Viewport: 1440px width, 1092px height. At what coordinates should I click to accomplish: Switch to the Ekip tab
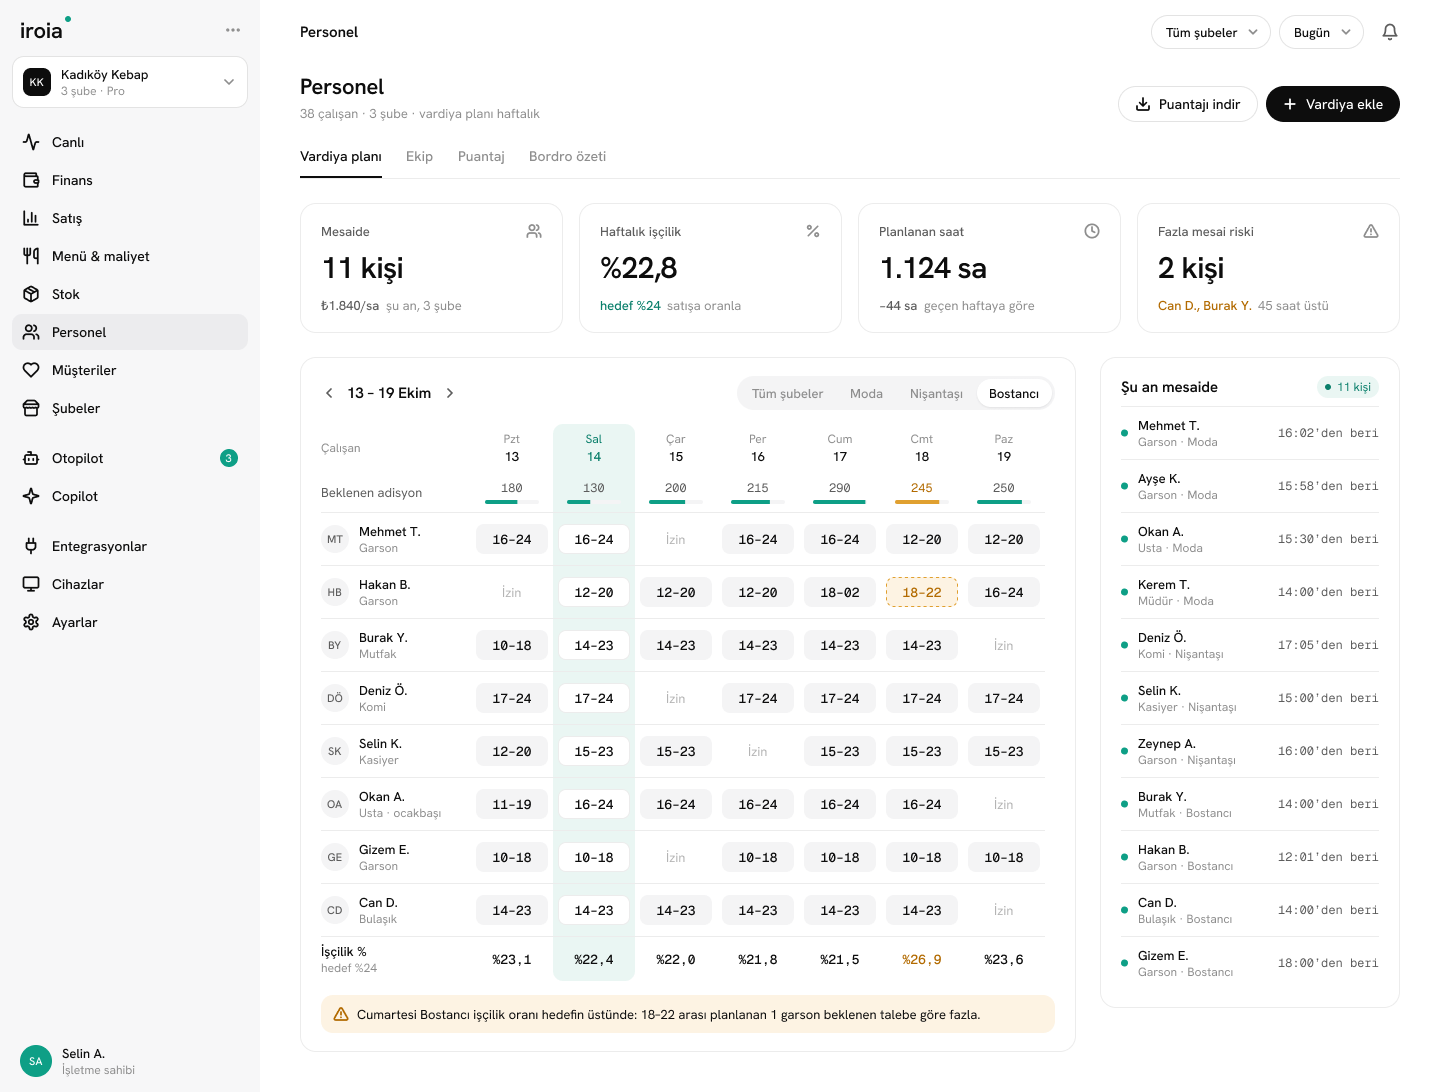coord(420,157)
